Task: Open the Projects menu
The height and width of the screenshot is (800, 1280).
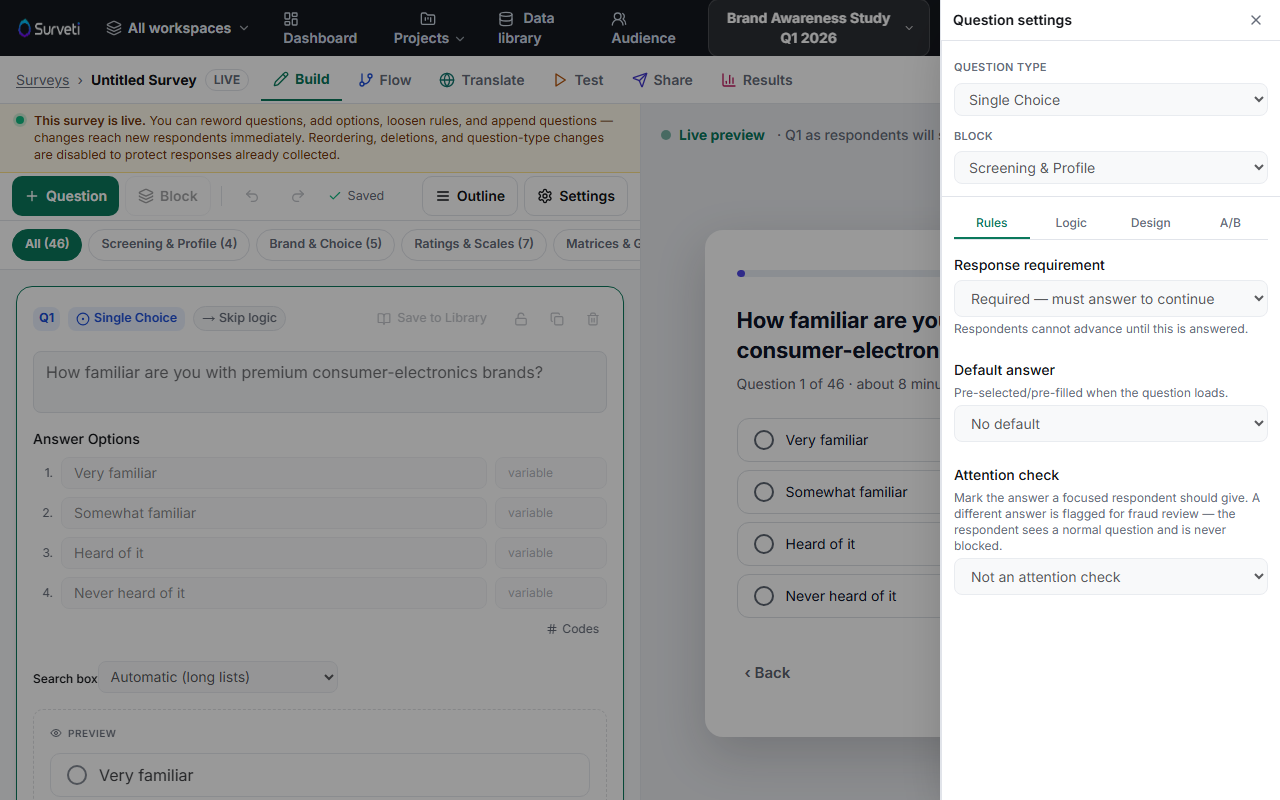Action: pyautogui.click(x=429, y=28)
